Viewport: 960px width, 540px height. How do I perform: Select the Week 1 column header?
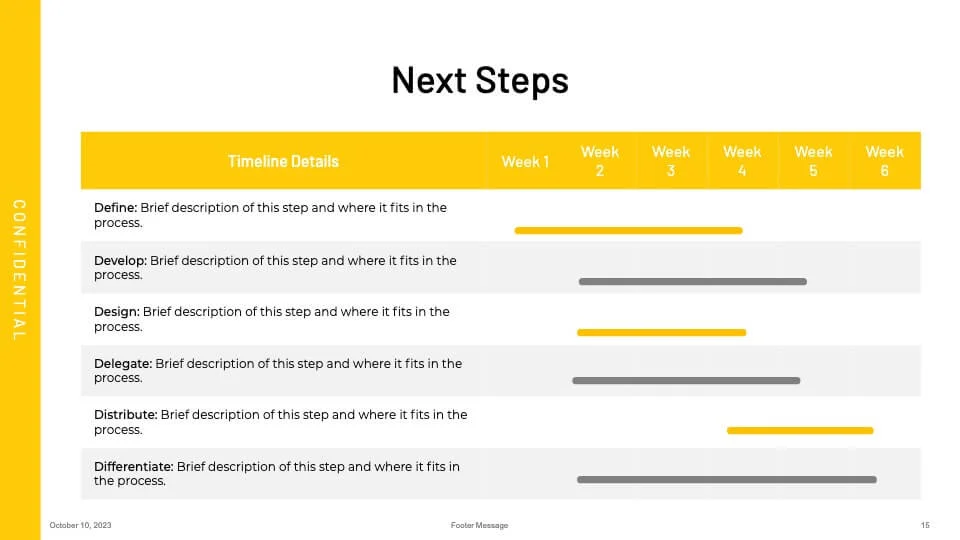click(525, 162)
